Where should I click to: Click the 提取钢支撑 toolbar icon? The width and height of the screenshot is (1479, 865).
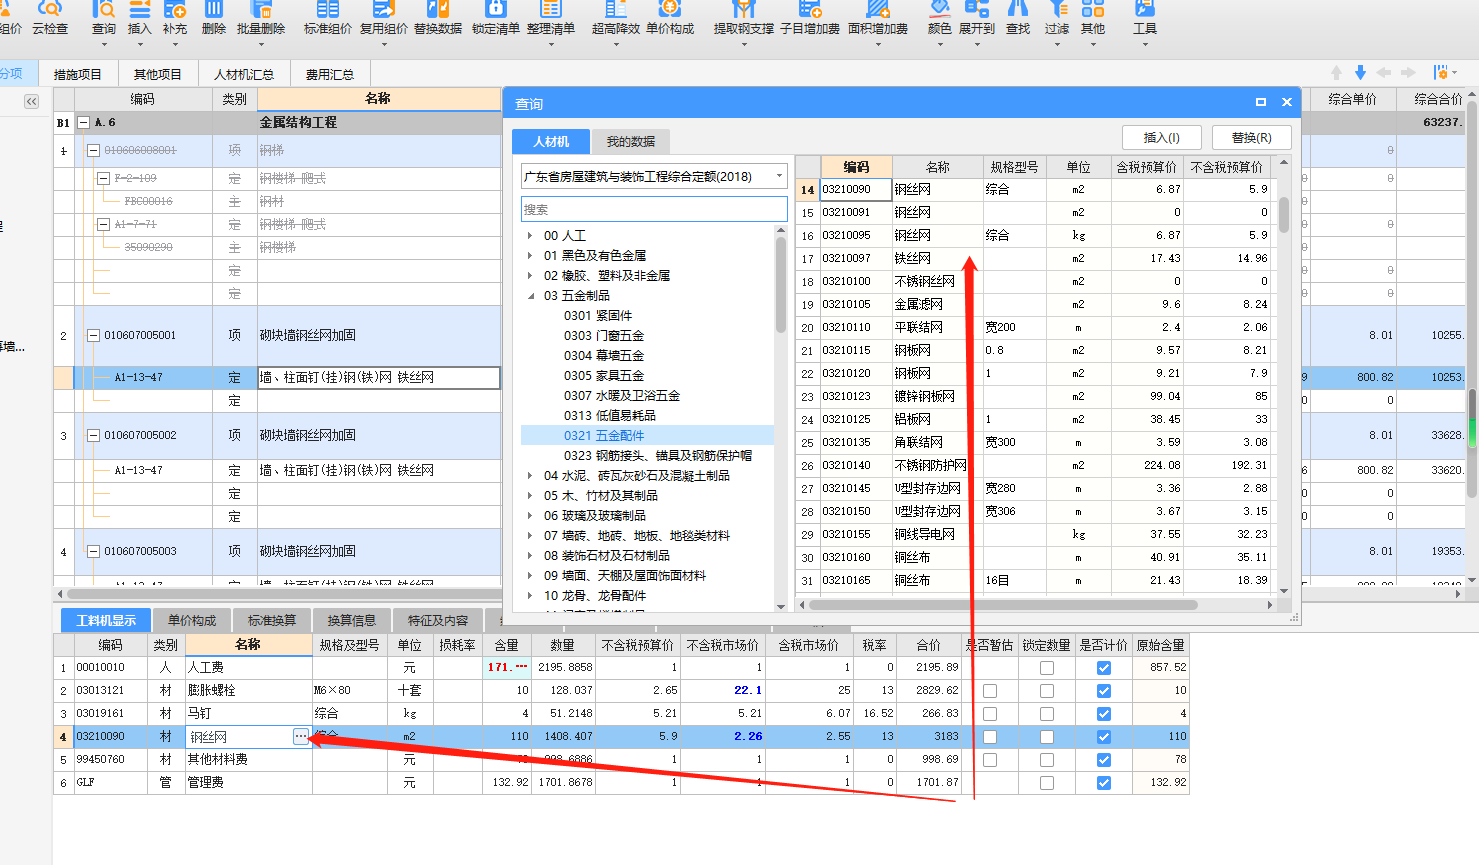click(x=744, y=18)
